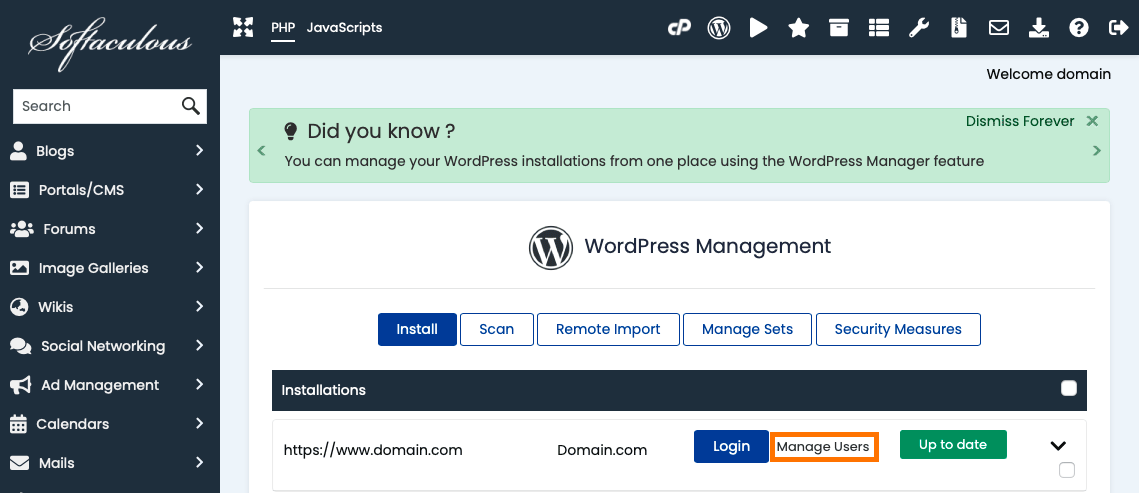
Task: Click the green Up to date button
Action: [x=953, y=444]
